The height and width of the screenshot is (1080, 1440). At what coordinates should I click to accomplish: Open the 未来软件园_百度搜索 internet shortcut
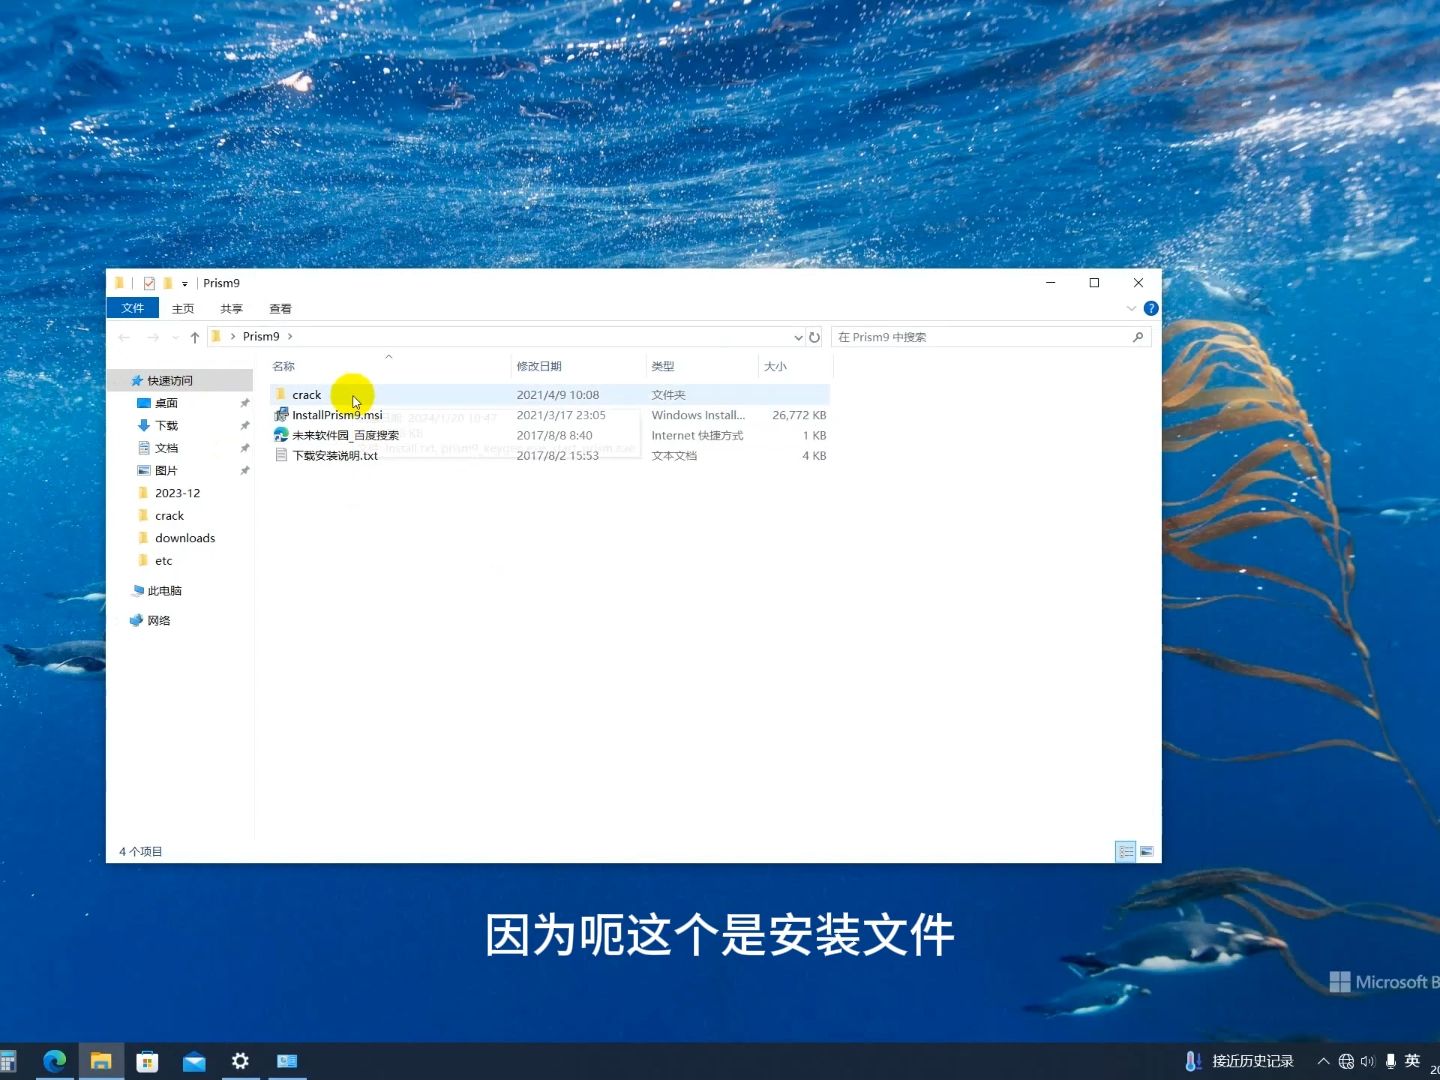(344, 435)
